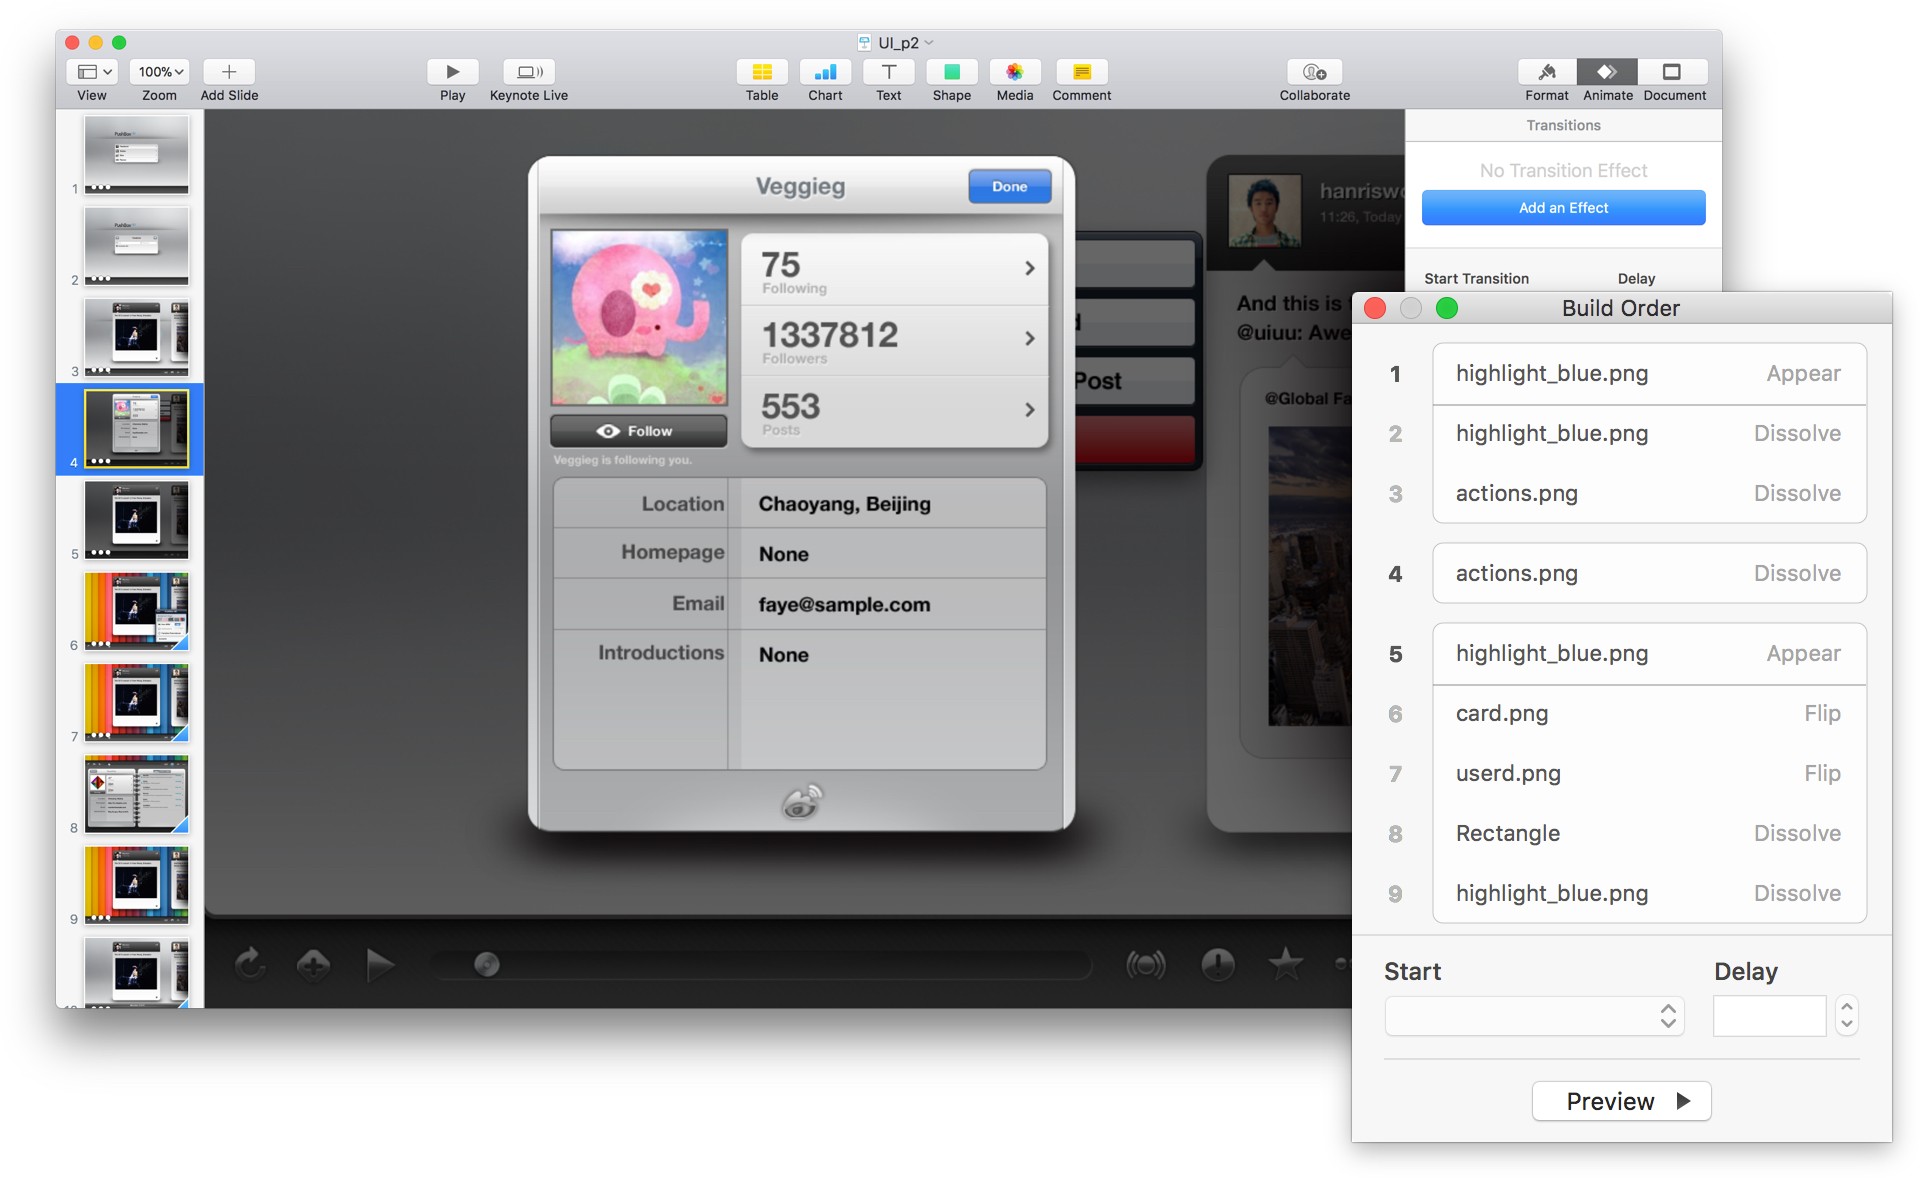
Task: Toggle the Animate inspector tab
Action: [x=1607, y=72]
